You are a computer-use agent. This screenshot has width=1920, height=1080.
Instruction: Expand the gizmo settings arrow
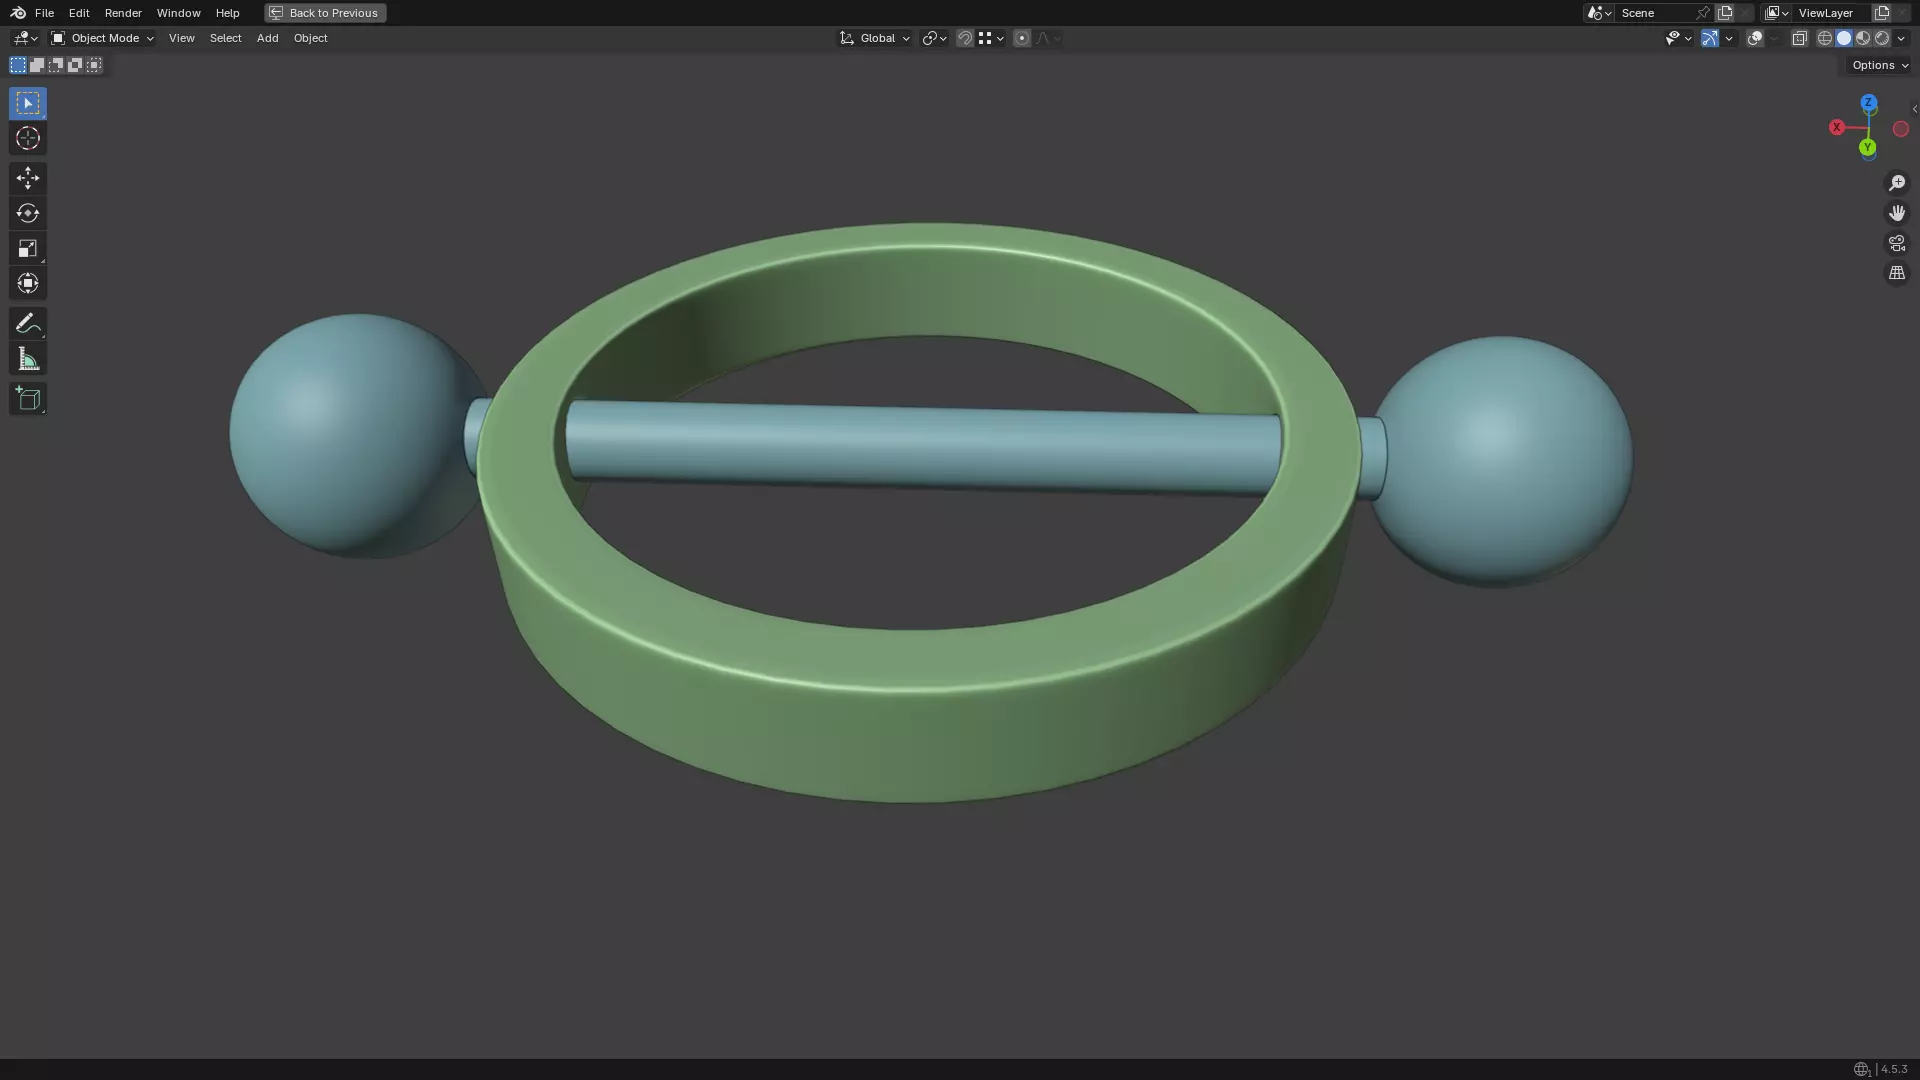coord(1729,38)
